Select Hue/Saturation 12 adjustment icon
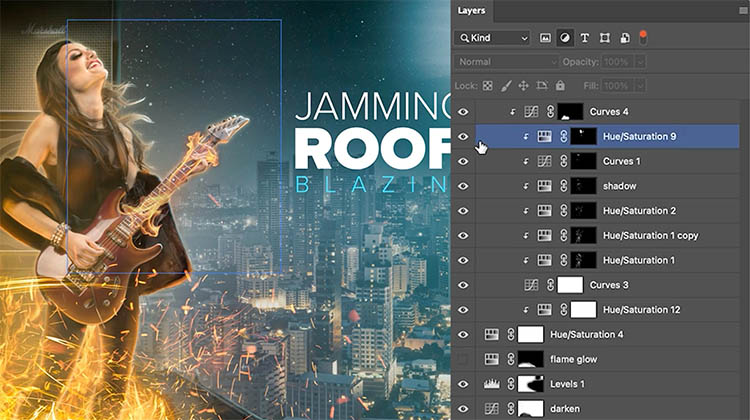Image resolution: width=750 pixels, height=420 pixels. click(544, 310)
